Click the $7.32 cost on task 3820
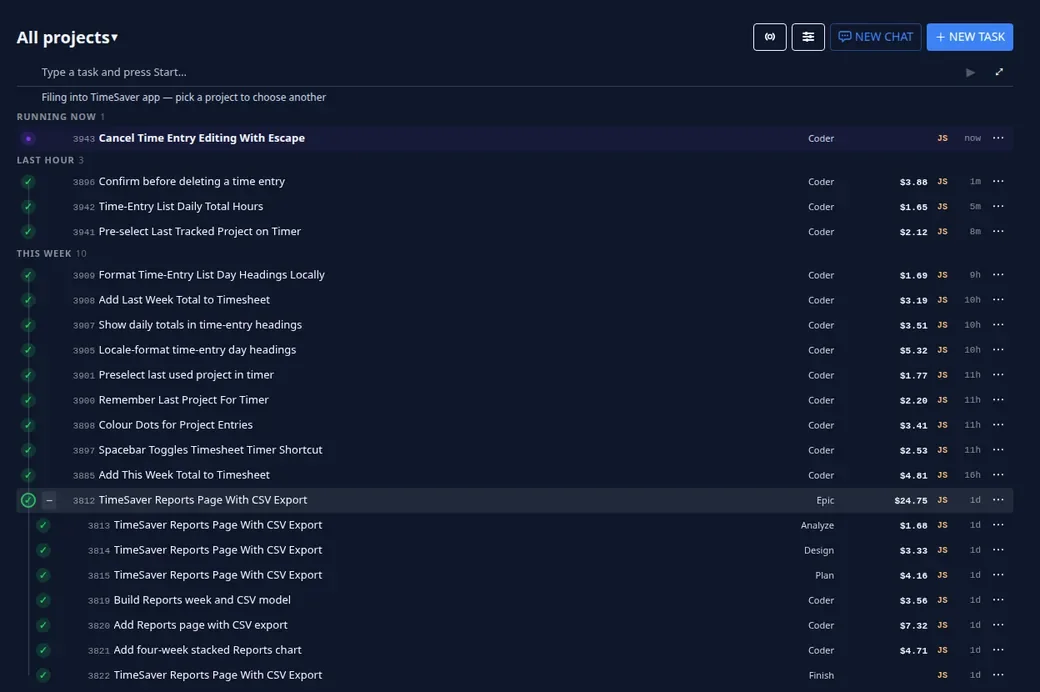Screen dimensions: 1040x692 pos(913,626)
